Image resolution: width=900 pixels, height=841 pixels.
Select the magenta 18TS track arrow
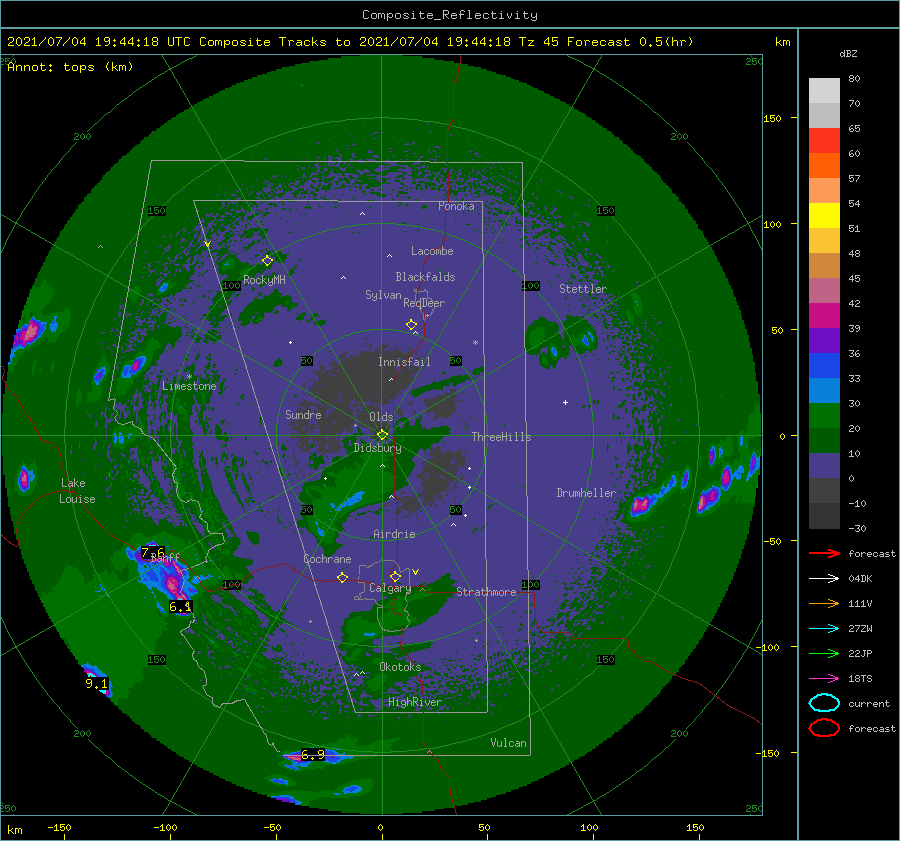[824, 678]
